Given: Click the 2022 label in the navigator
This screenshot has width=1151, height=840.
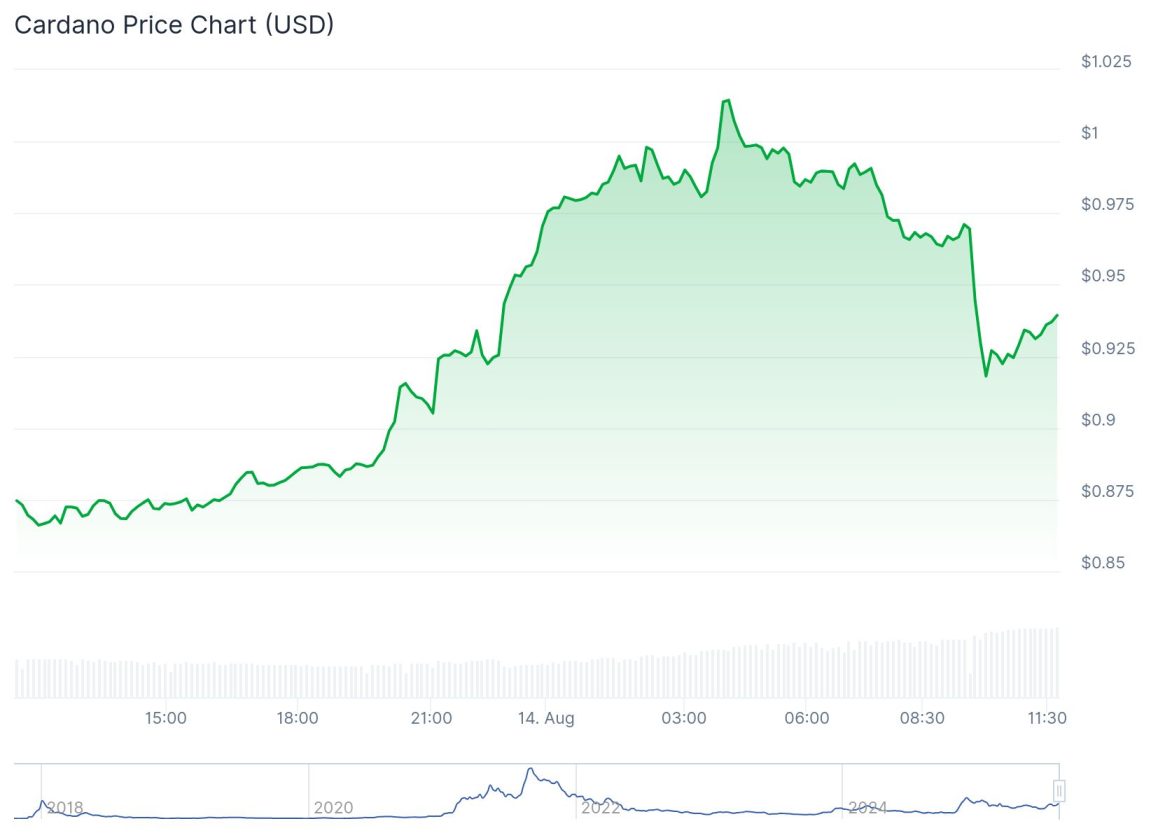Looking at the screenshot, I should (601, 807).
